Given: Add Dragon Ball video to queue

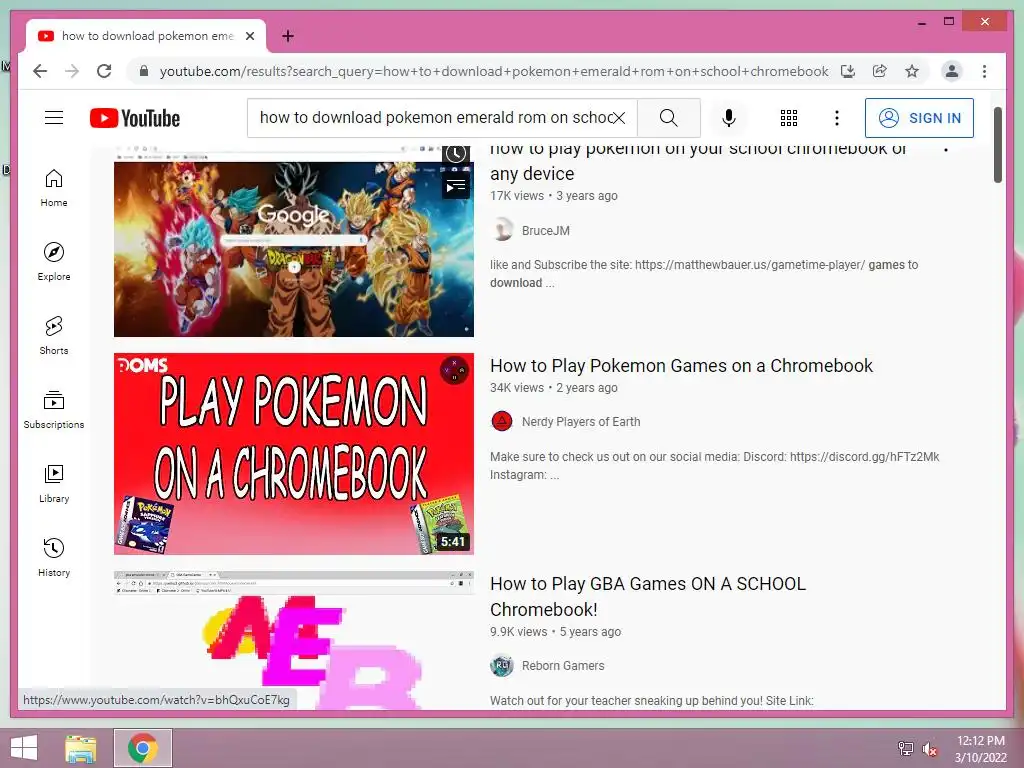Looking at the screenshot, I should 455,186.
